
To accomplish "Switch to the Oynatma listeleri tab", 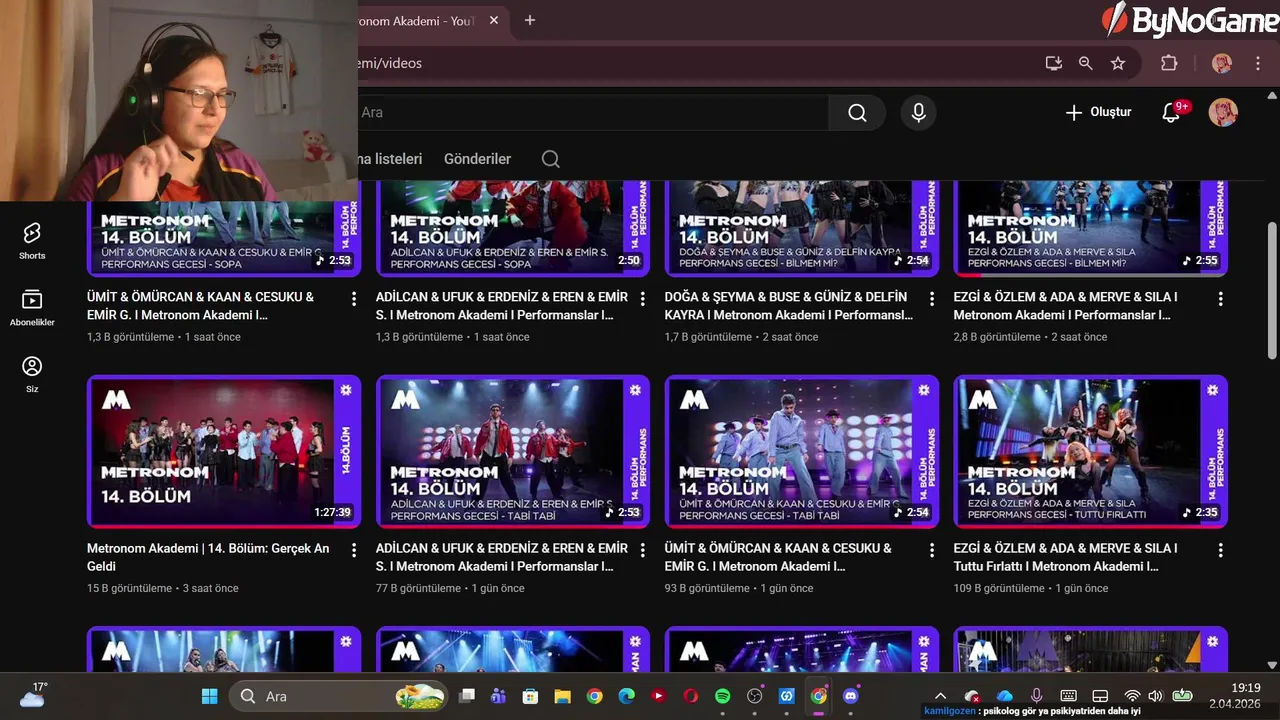I will click(390, 159).
